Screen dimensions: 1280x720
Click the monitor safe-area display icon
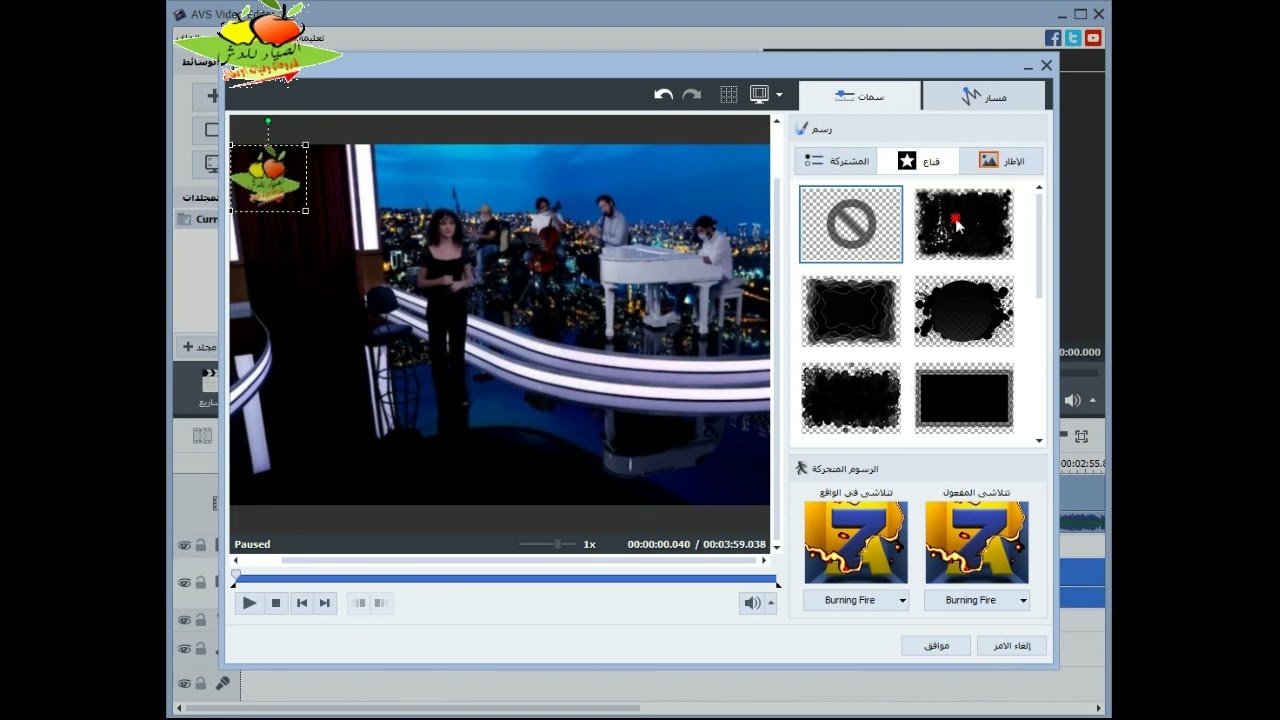tap(759, 95)
